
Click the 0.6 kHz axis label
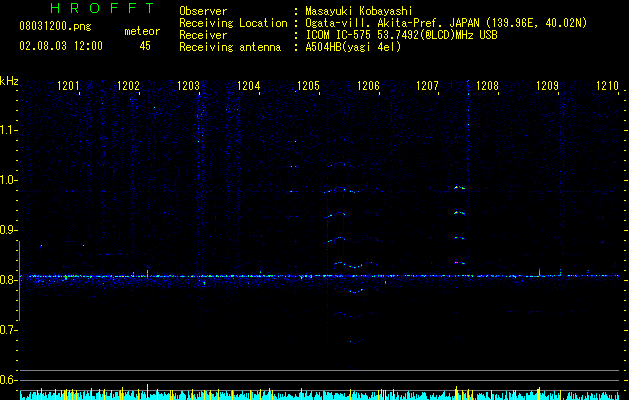pos(9,380)
